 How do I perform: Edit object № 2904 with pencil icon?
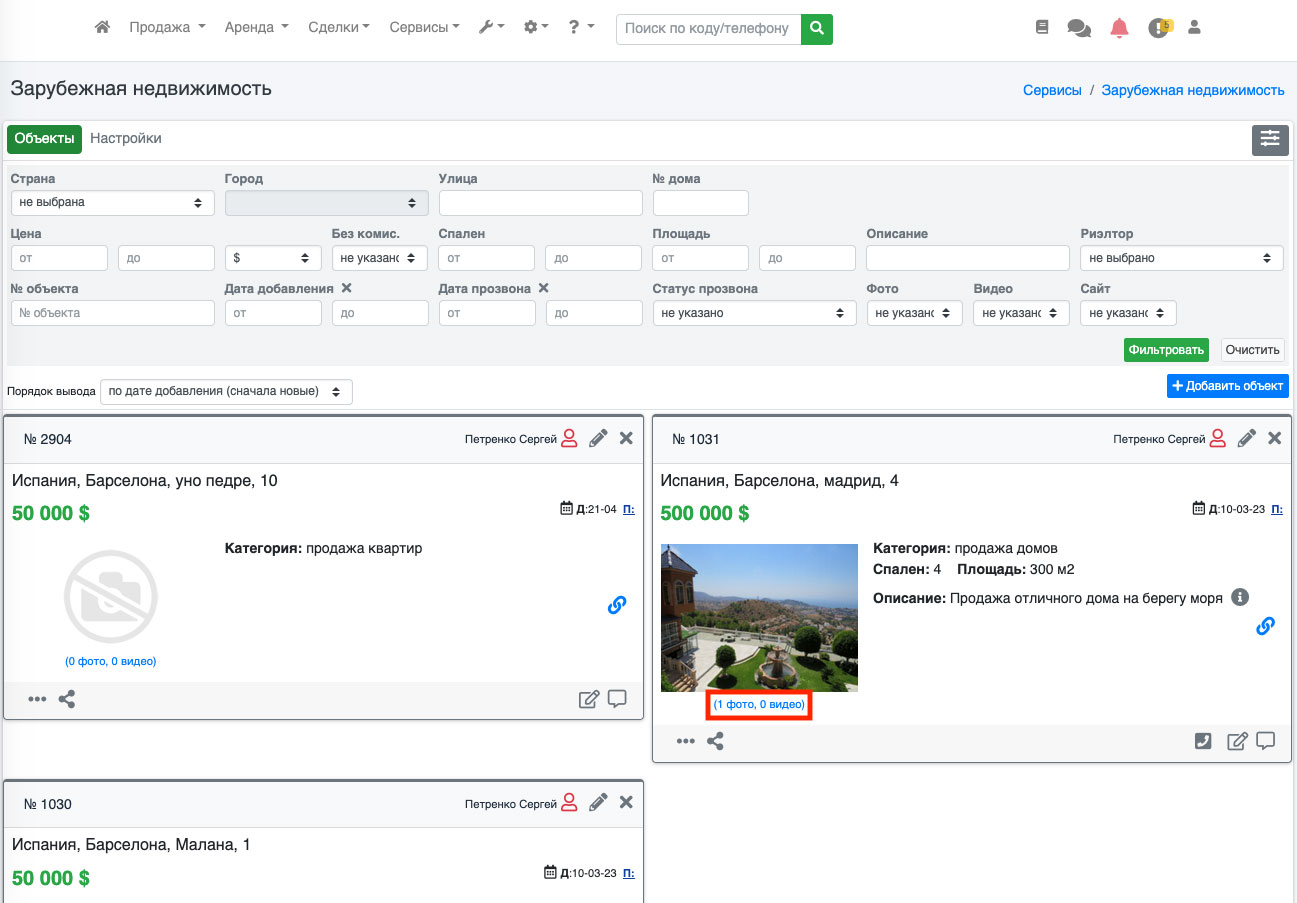598,438
